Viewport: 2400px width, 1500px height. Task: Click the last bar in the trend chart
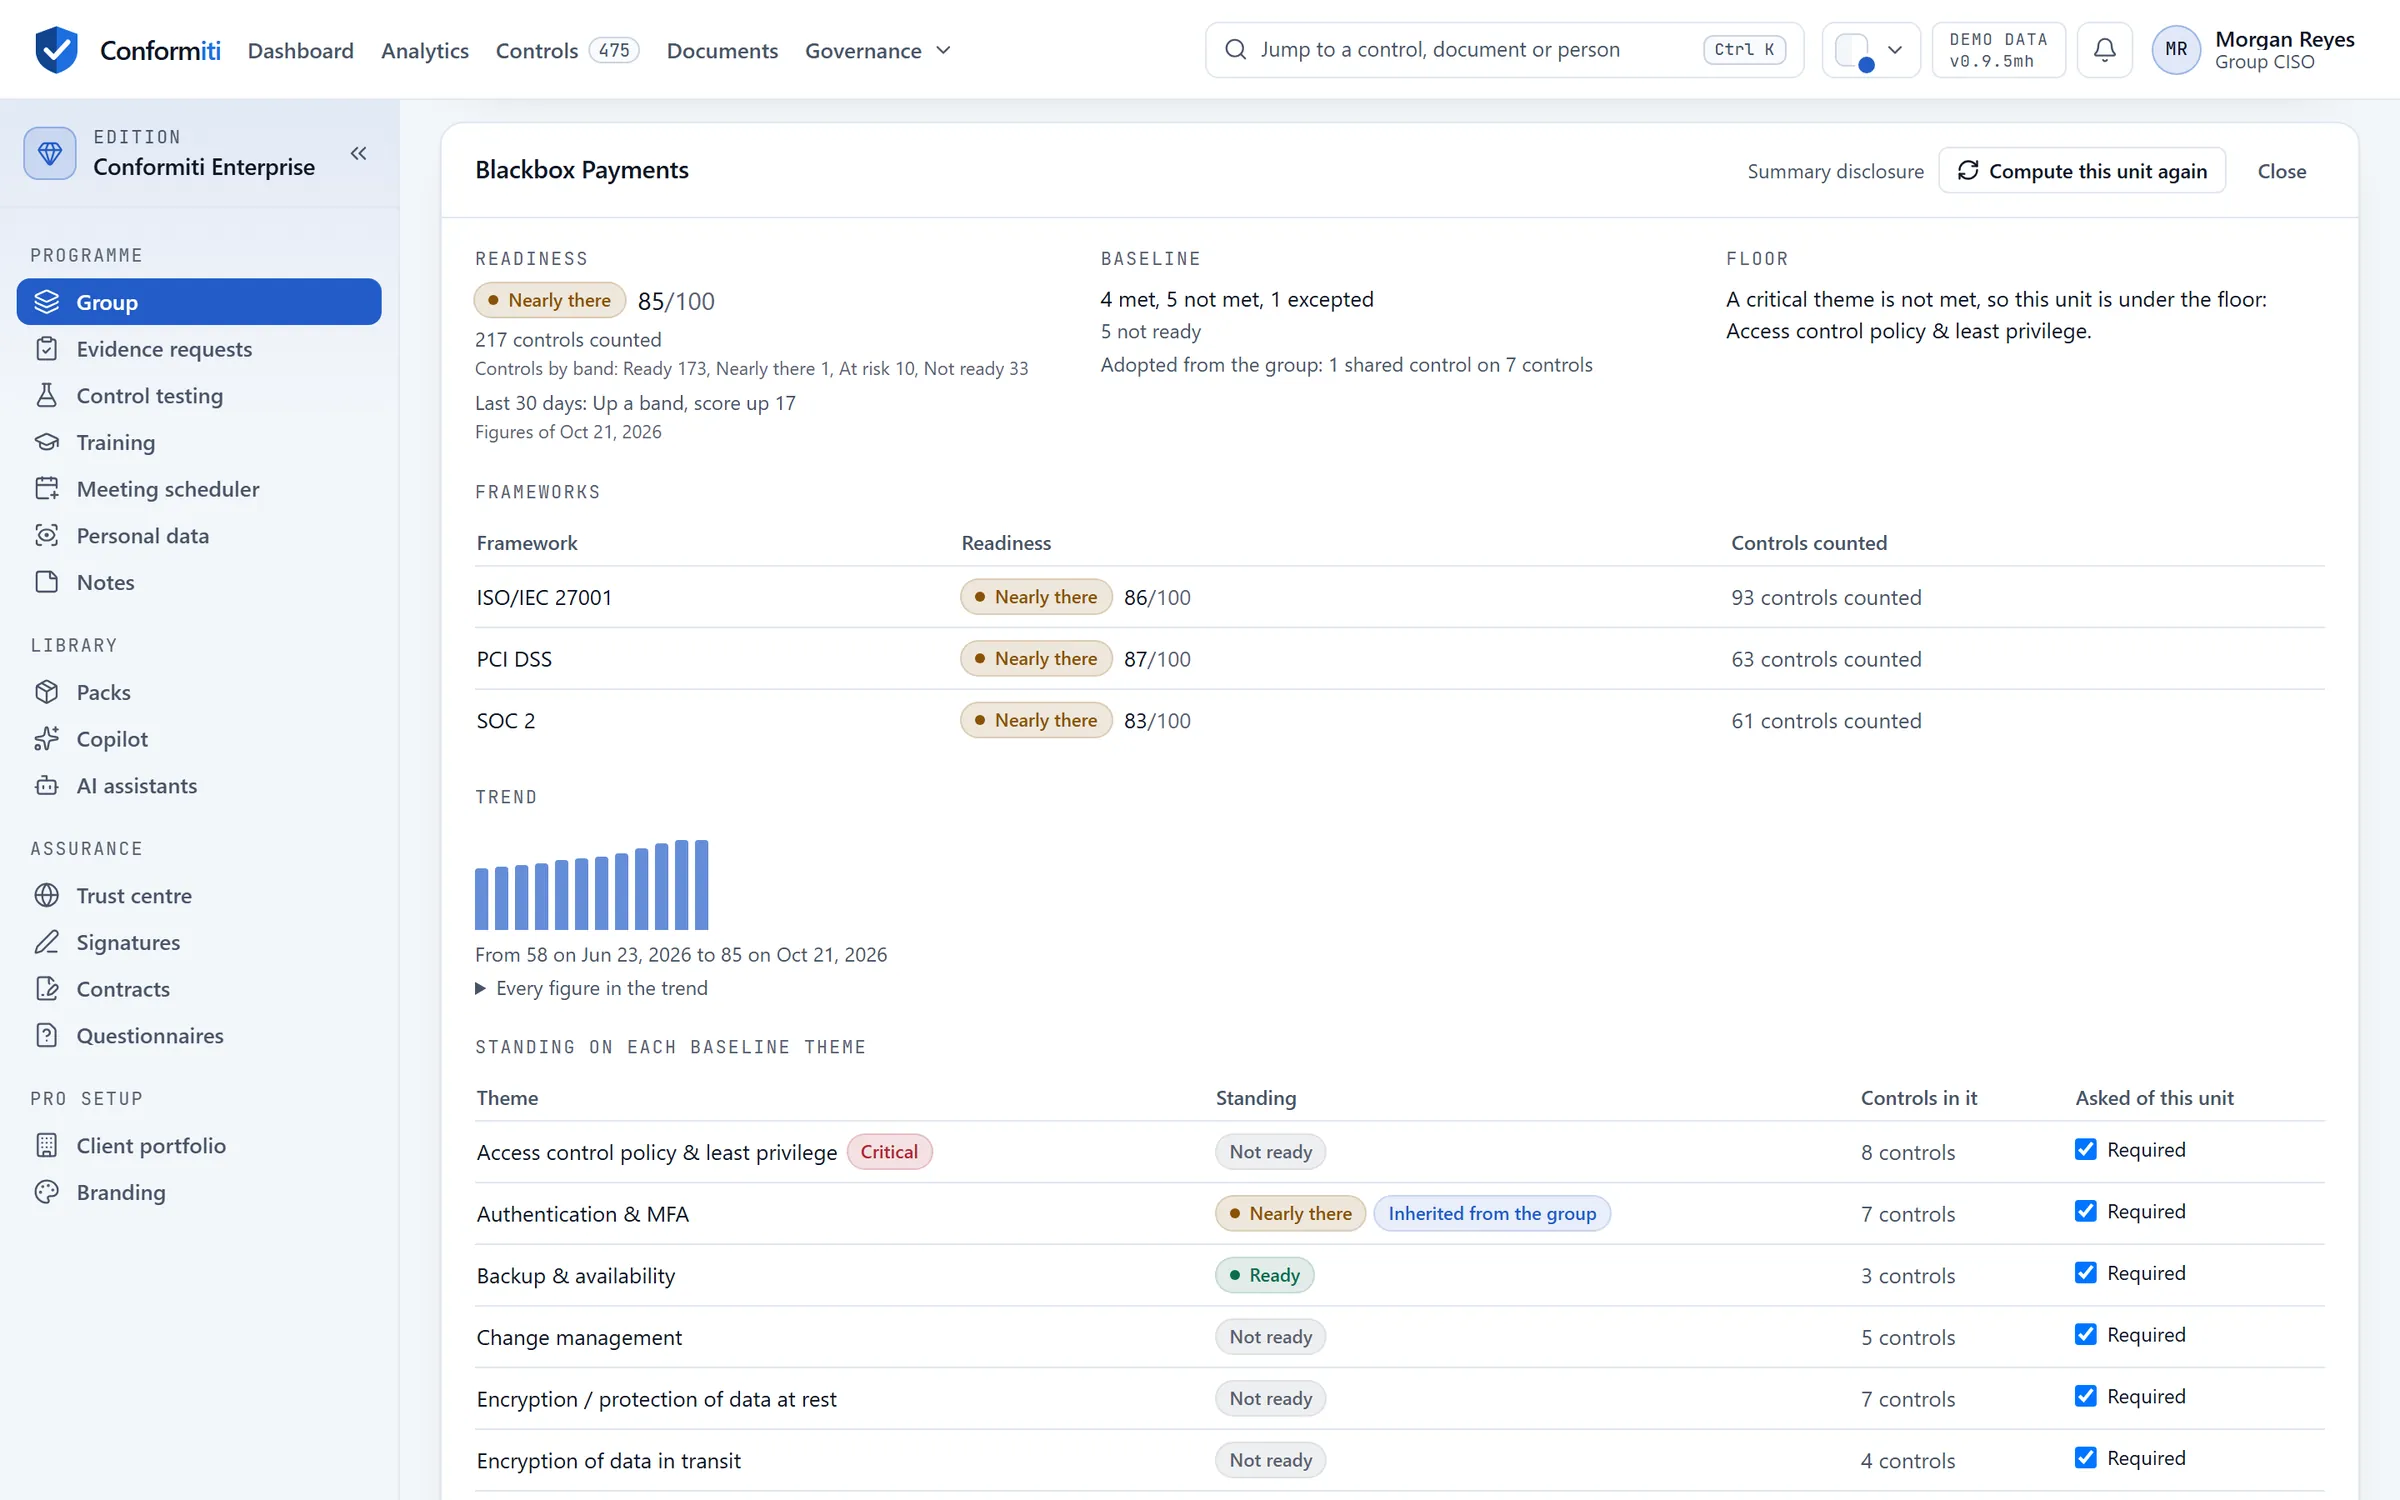(701, 884)
